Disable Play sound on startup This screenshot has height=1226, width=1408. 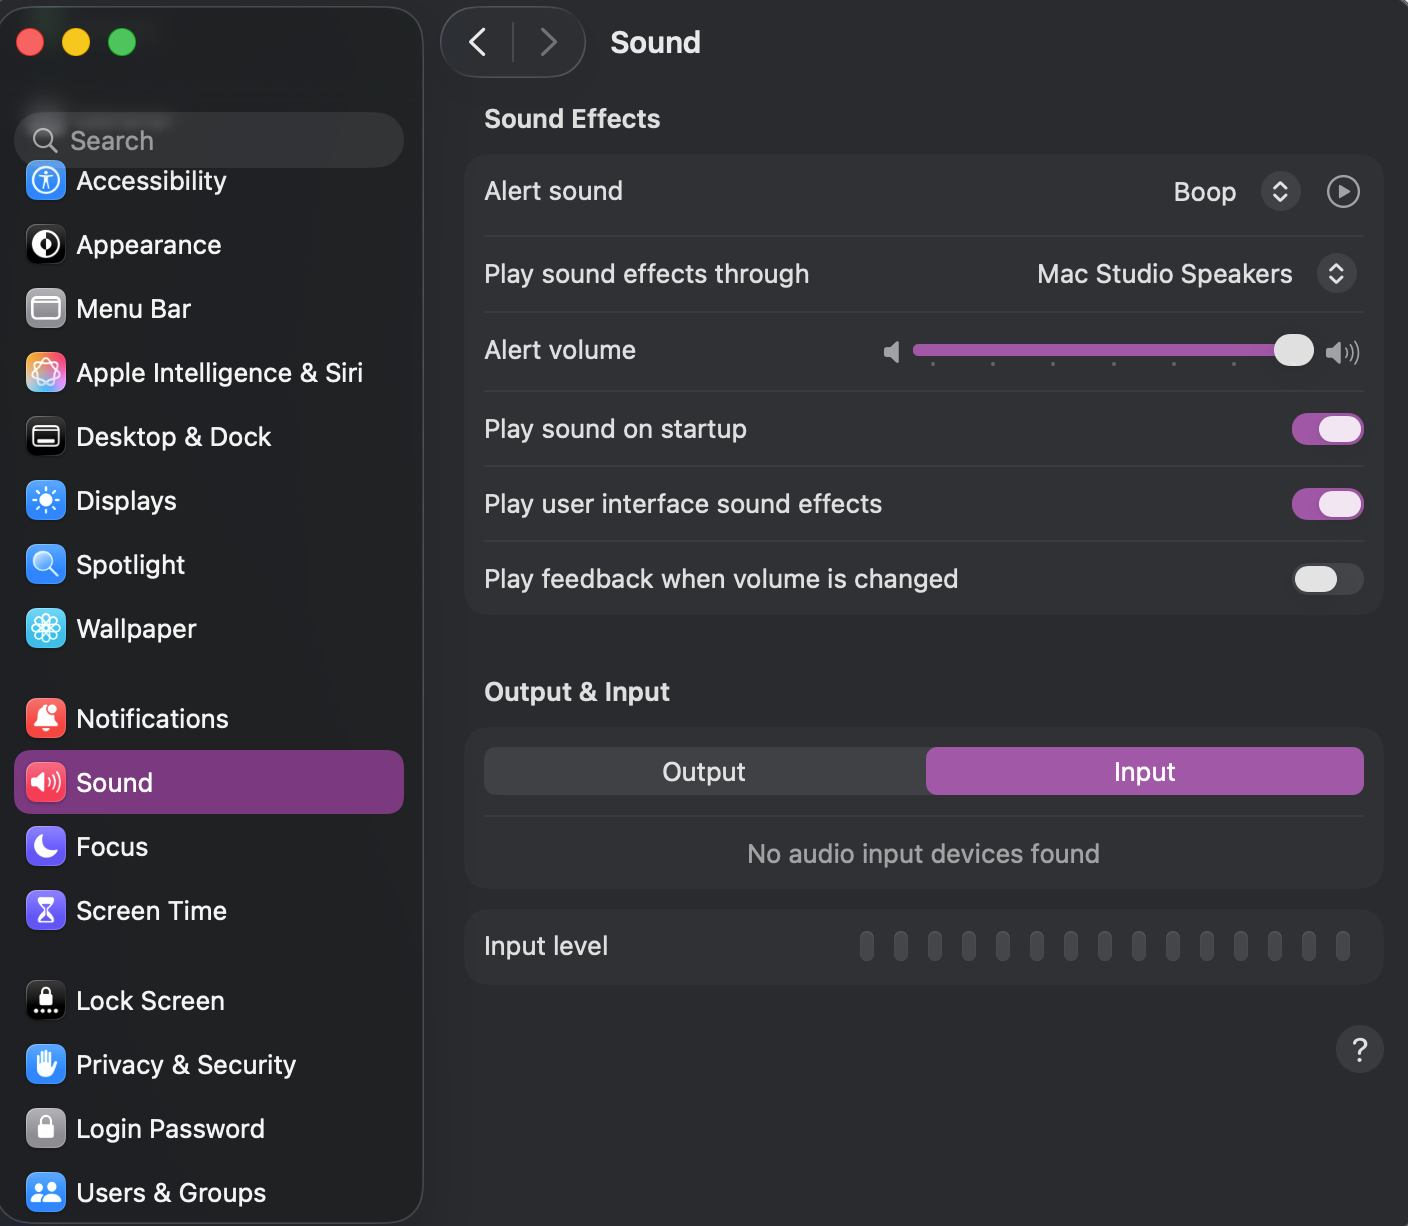click(x=1327, y=429)
